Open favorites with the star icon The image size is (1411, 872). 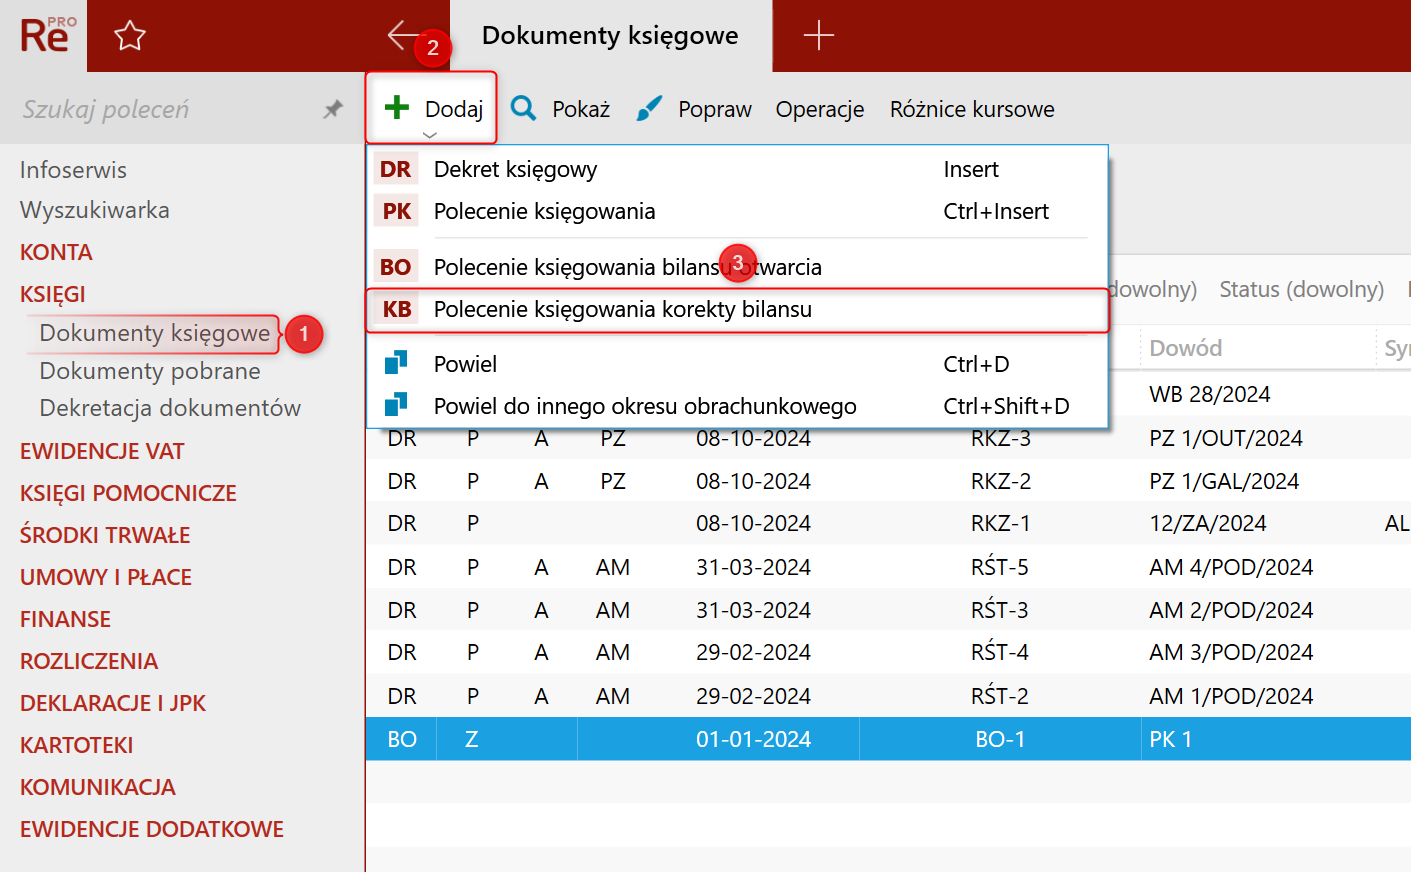130,36
